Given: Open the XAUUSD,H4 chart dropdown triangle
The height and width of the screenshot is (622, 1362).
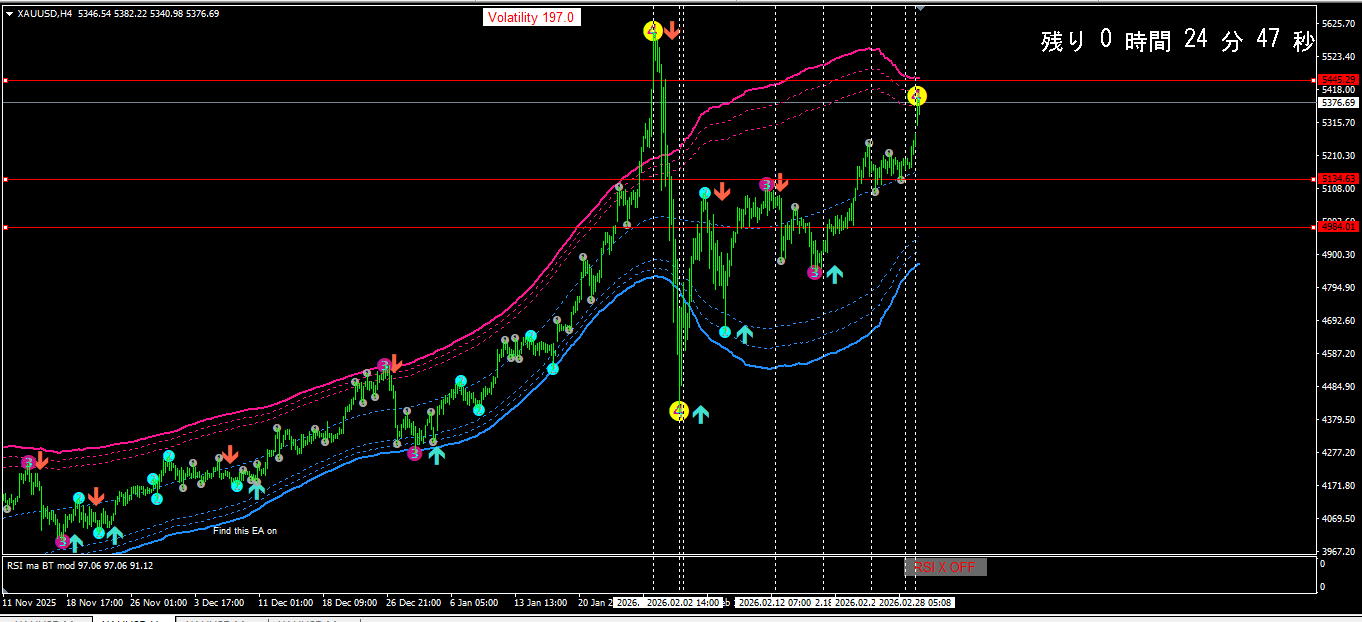Looking at the screenshot, I should pos(9,14).
